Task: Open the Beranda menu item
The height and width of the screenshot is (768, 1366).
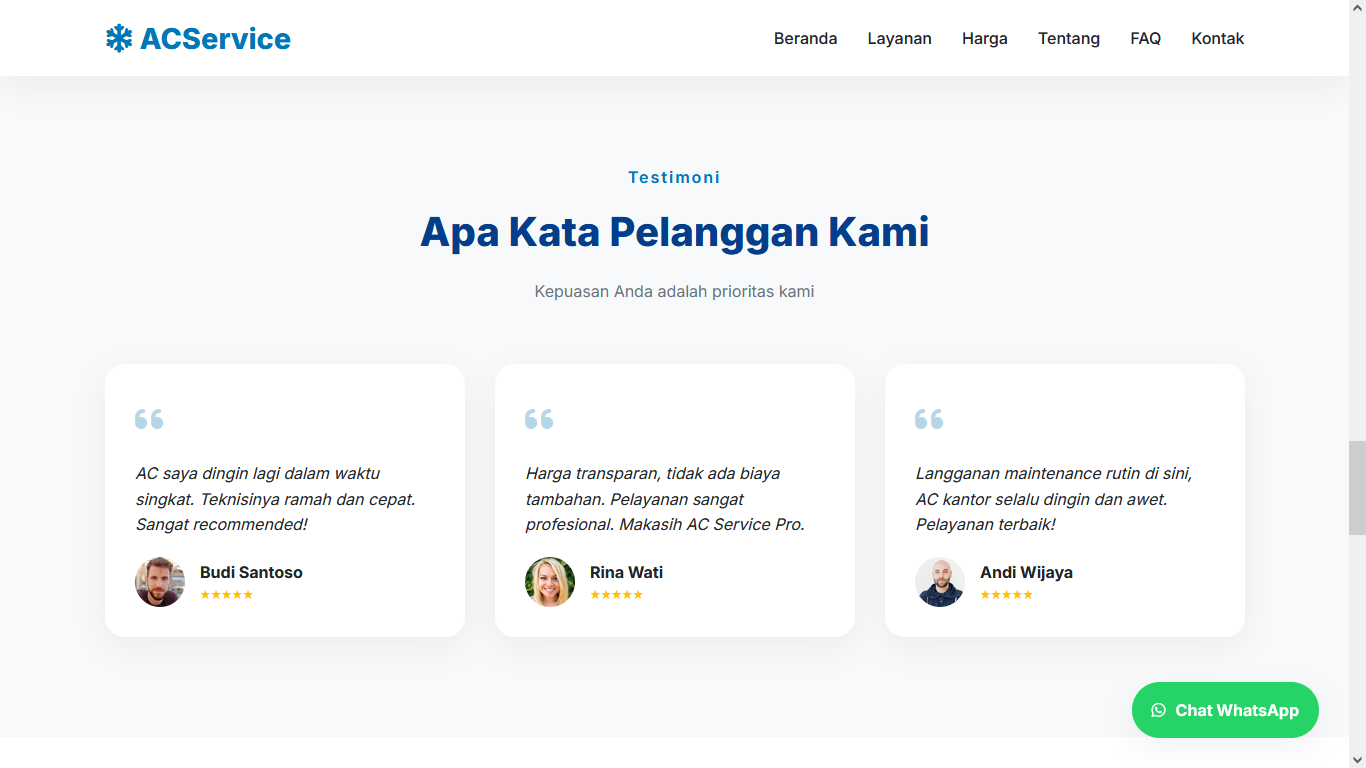Action: pyautogui.click(x=805, y=39)
